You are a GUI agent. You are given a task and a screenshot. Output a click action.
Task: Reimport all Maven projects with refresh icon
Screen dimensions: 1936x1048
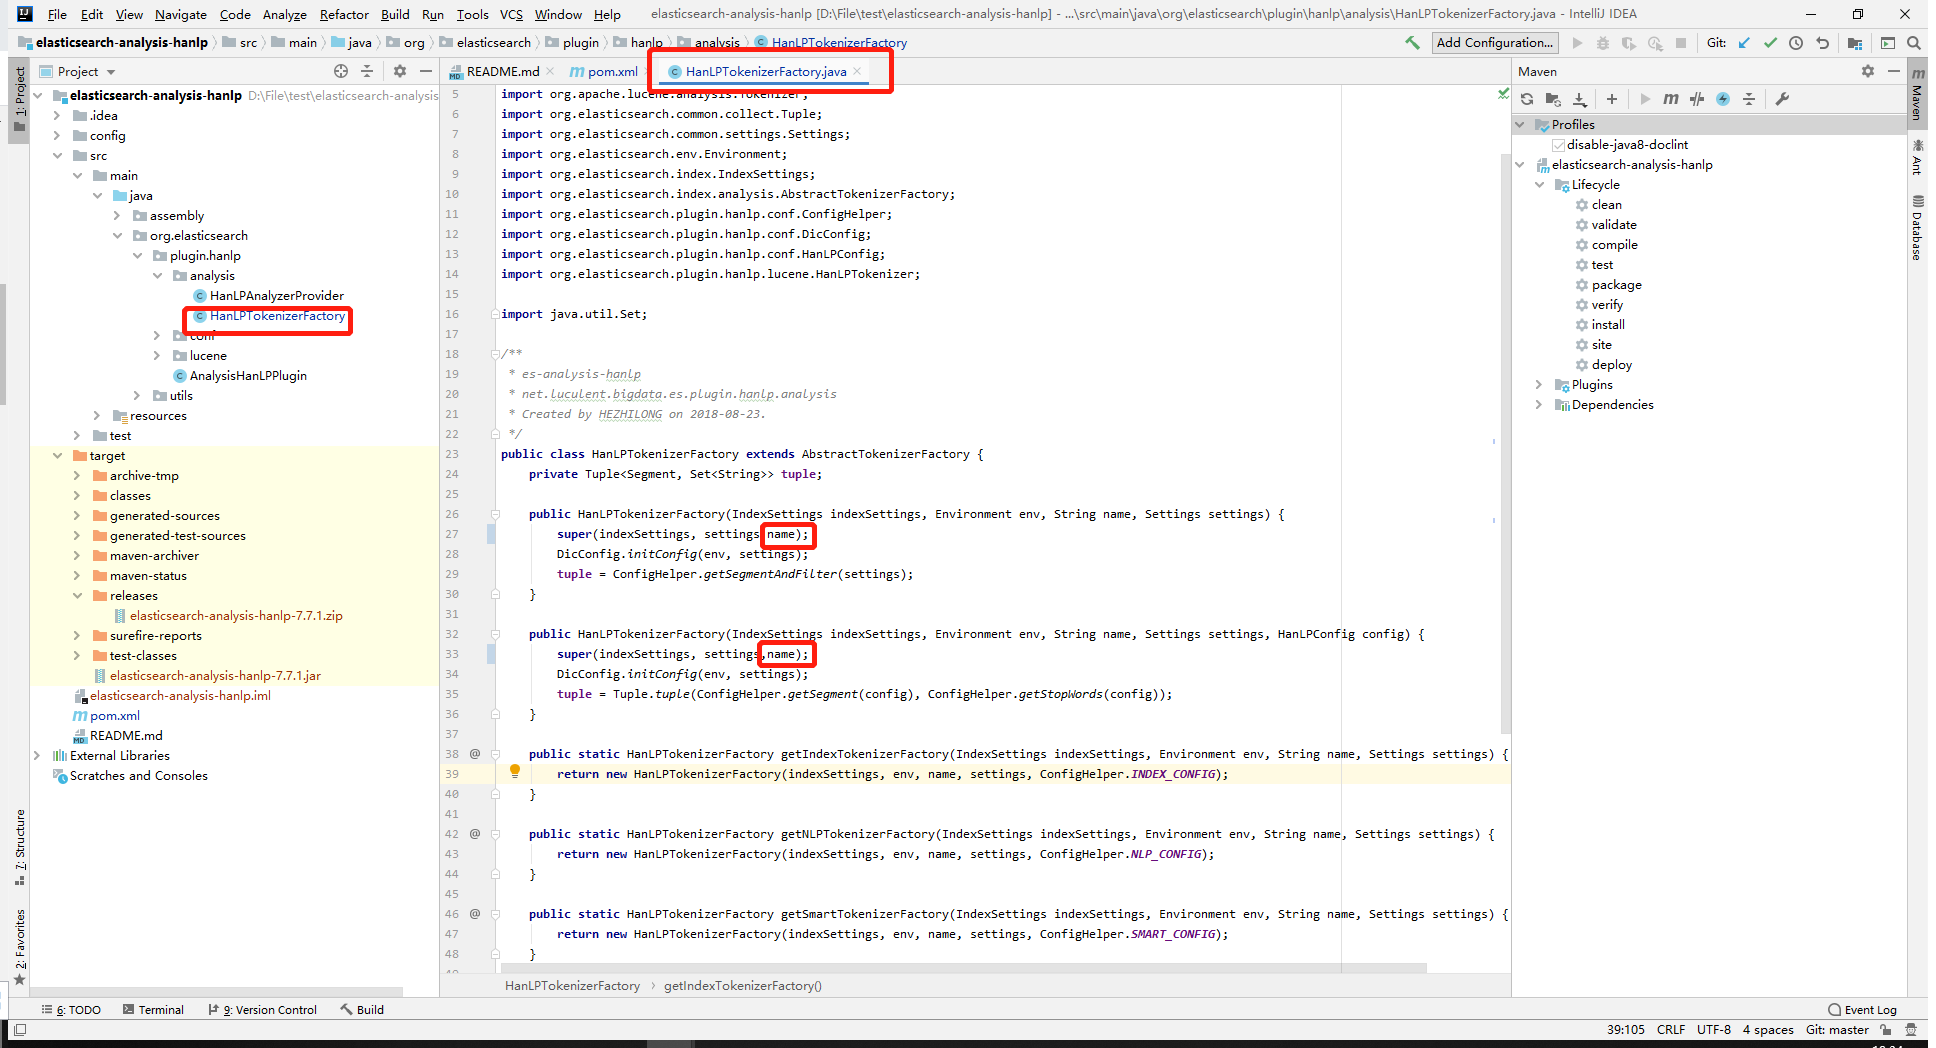tap(1527, 99)
